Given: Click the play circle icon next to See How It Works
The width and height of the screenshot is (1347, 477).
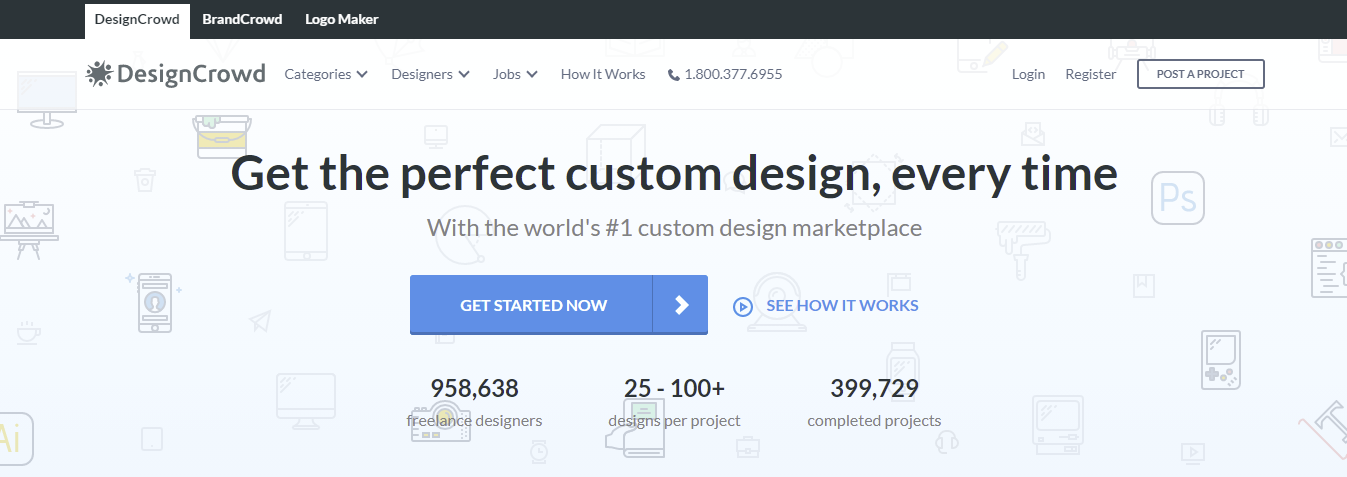Looking at the screenshot, I should tap(742, 306).
